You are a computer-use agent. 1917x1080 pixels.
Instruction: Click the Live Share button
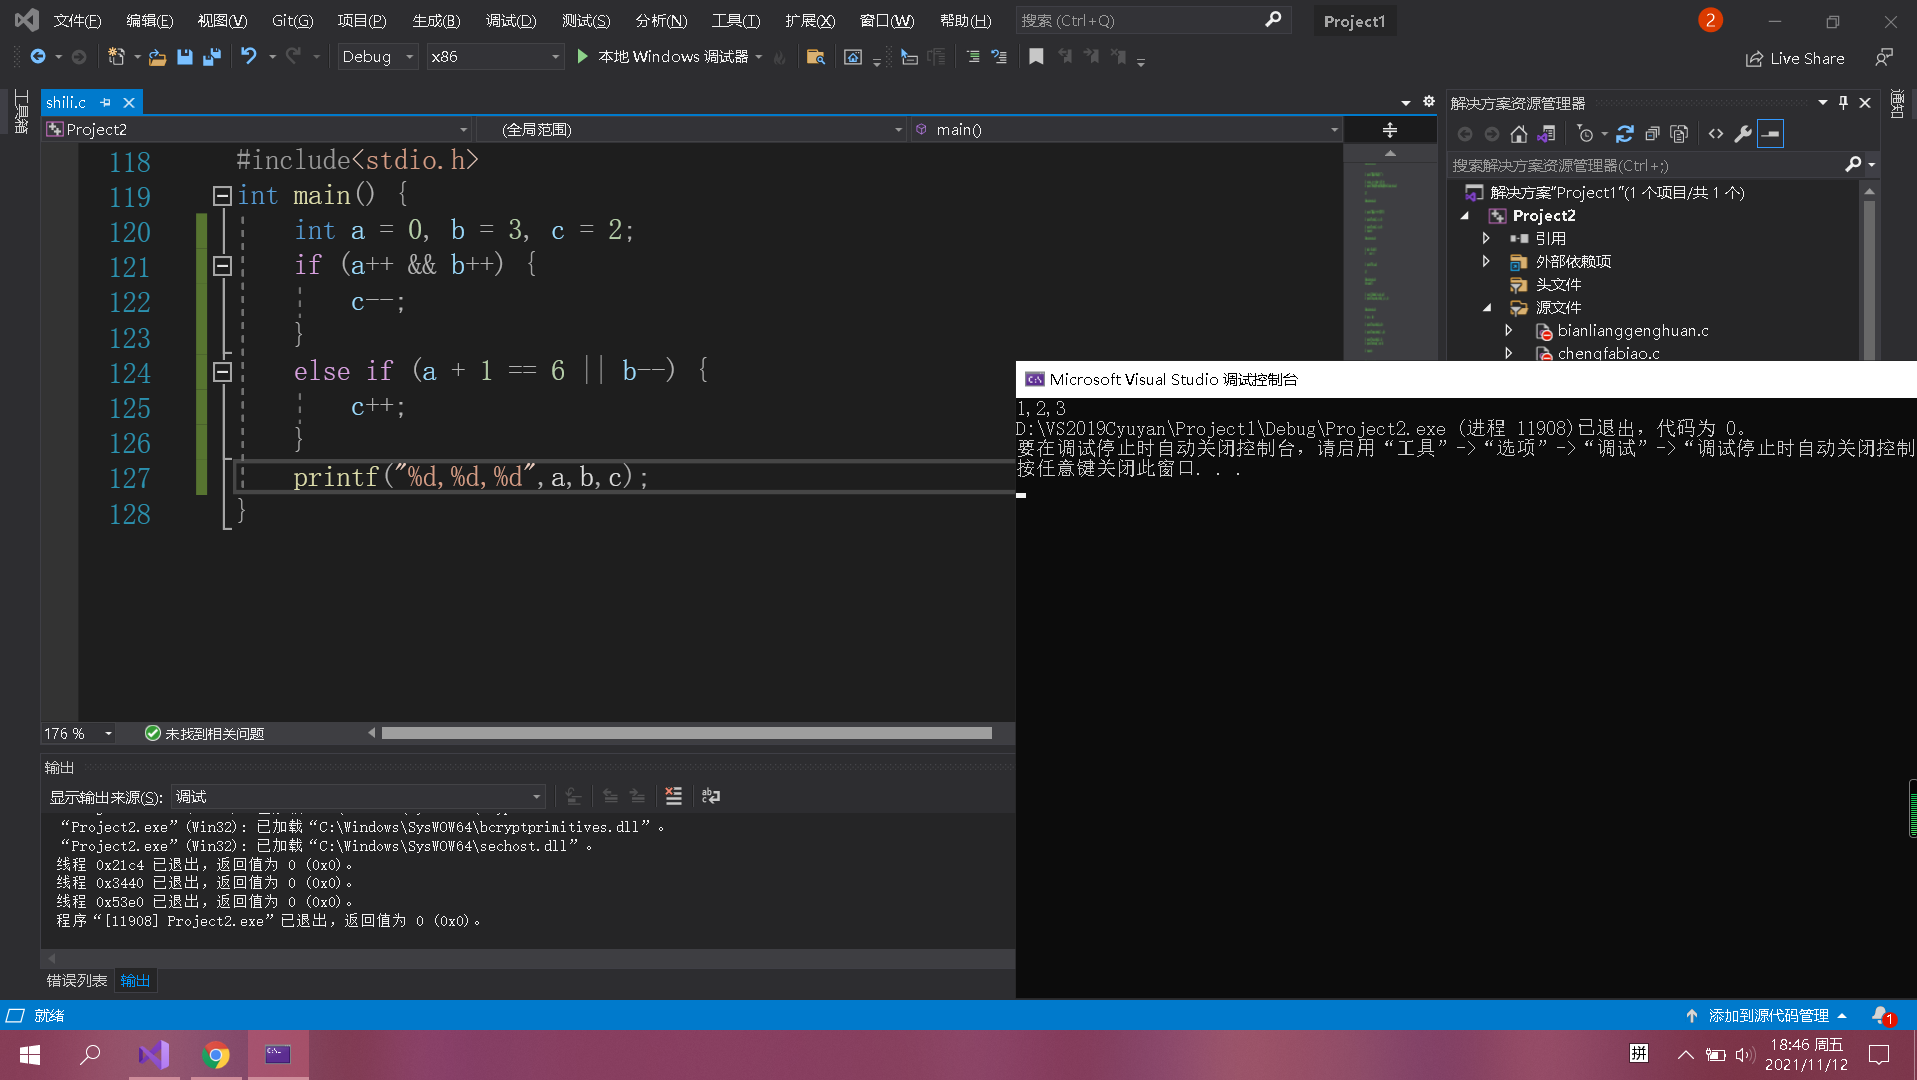pos(1795,58)
